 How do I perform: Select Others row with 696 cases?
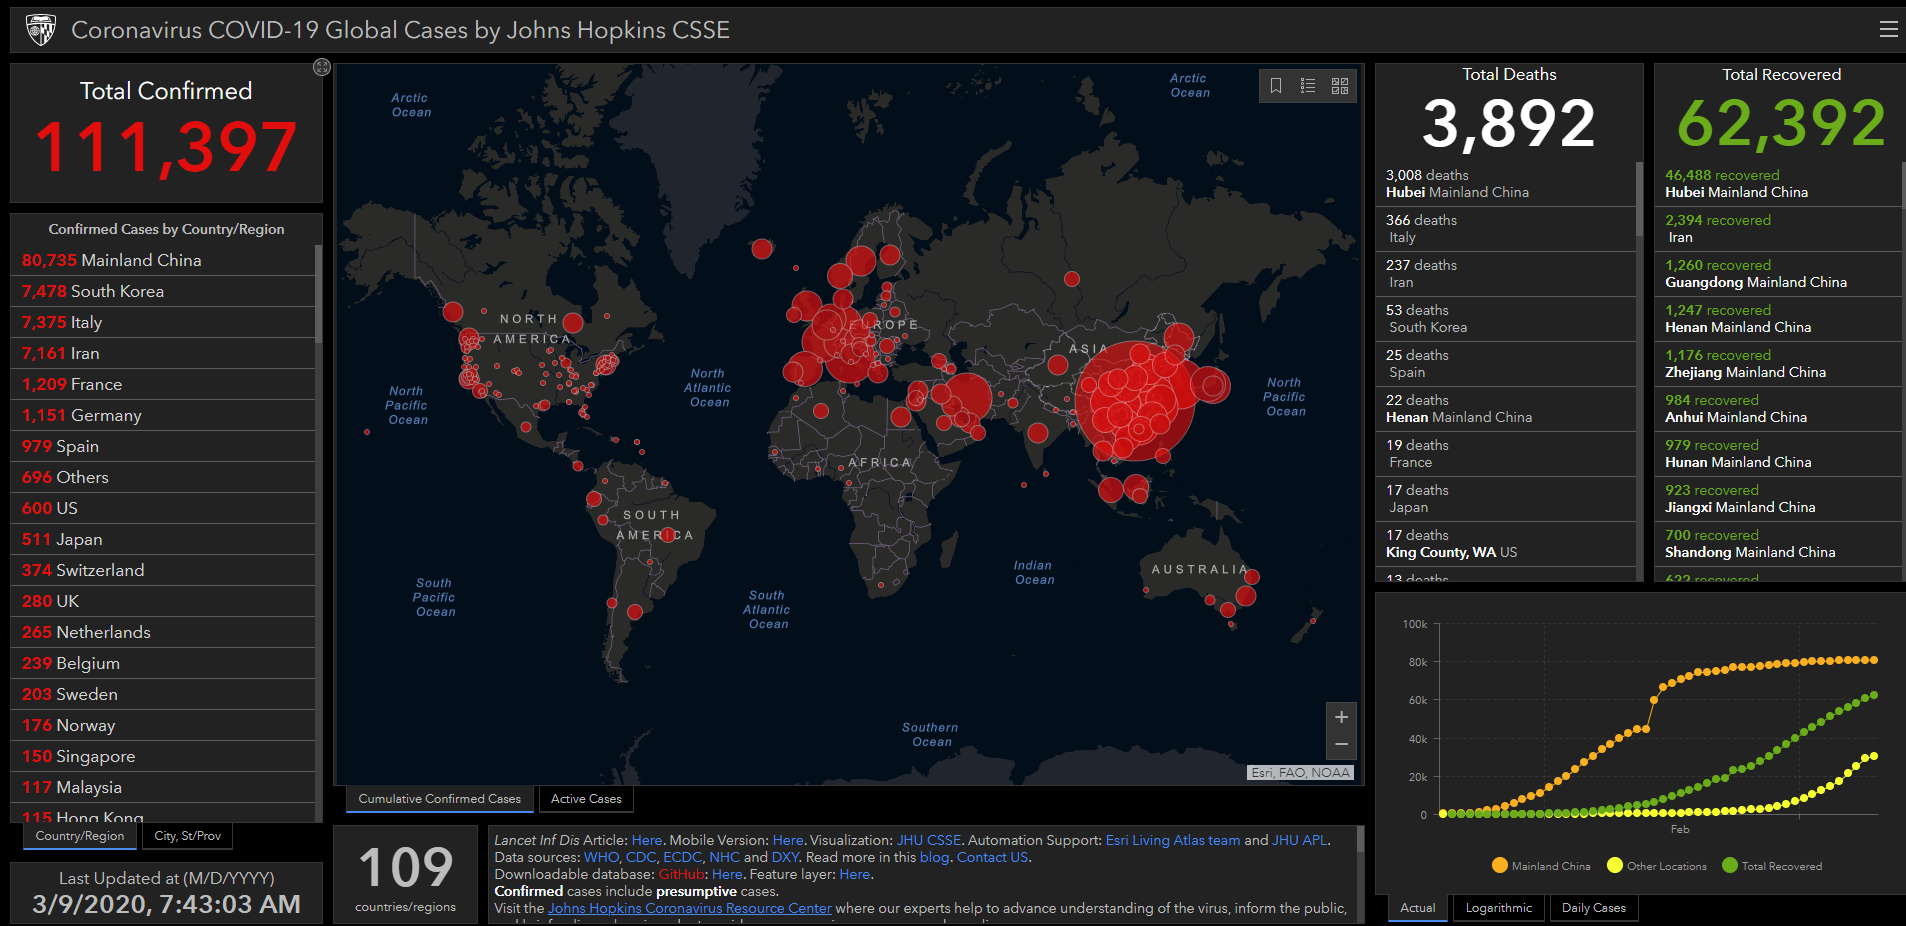pyautogui.click(x=163, y=477)
